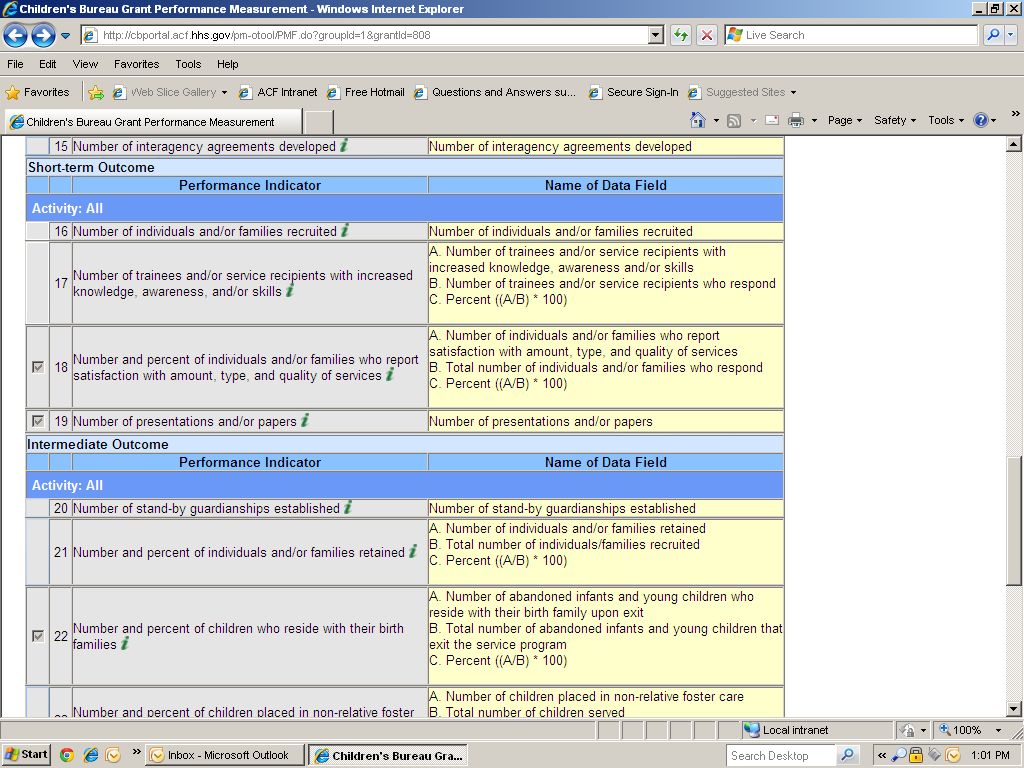Image resolution: width=1024 pixels, height=768 pixels.
Task: Click the Stop loading X icon
Action: [707, 35]
